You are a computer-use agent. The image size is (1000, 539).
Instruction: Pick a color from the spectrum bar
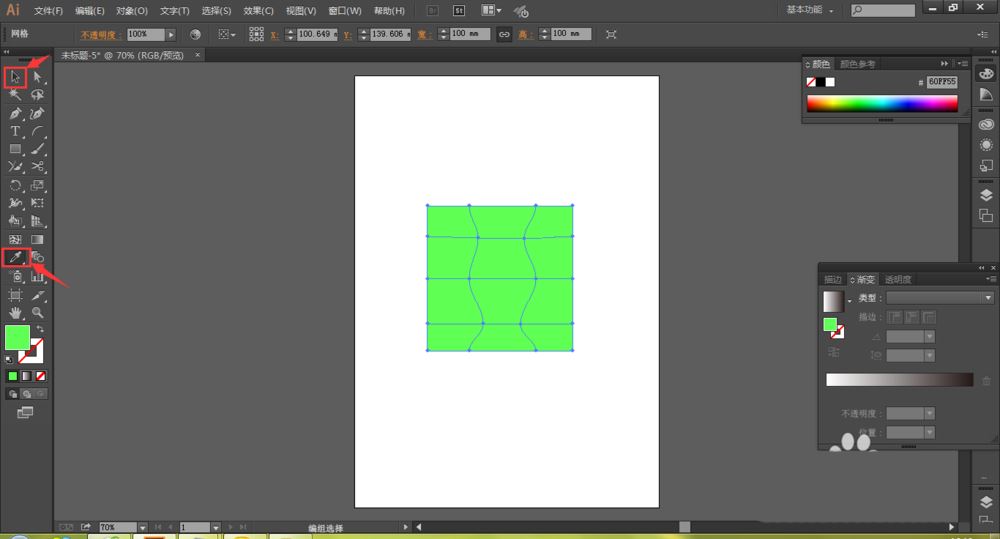click(882, 103)
